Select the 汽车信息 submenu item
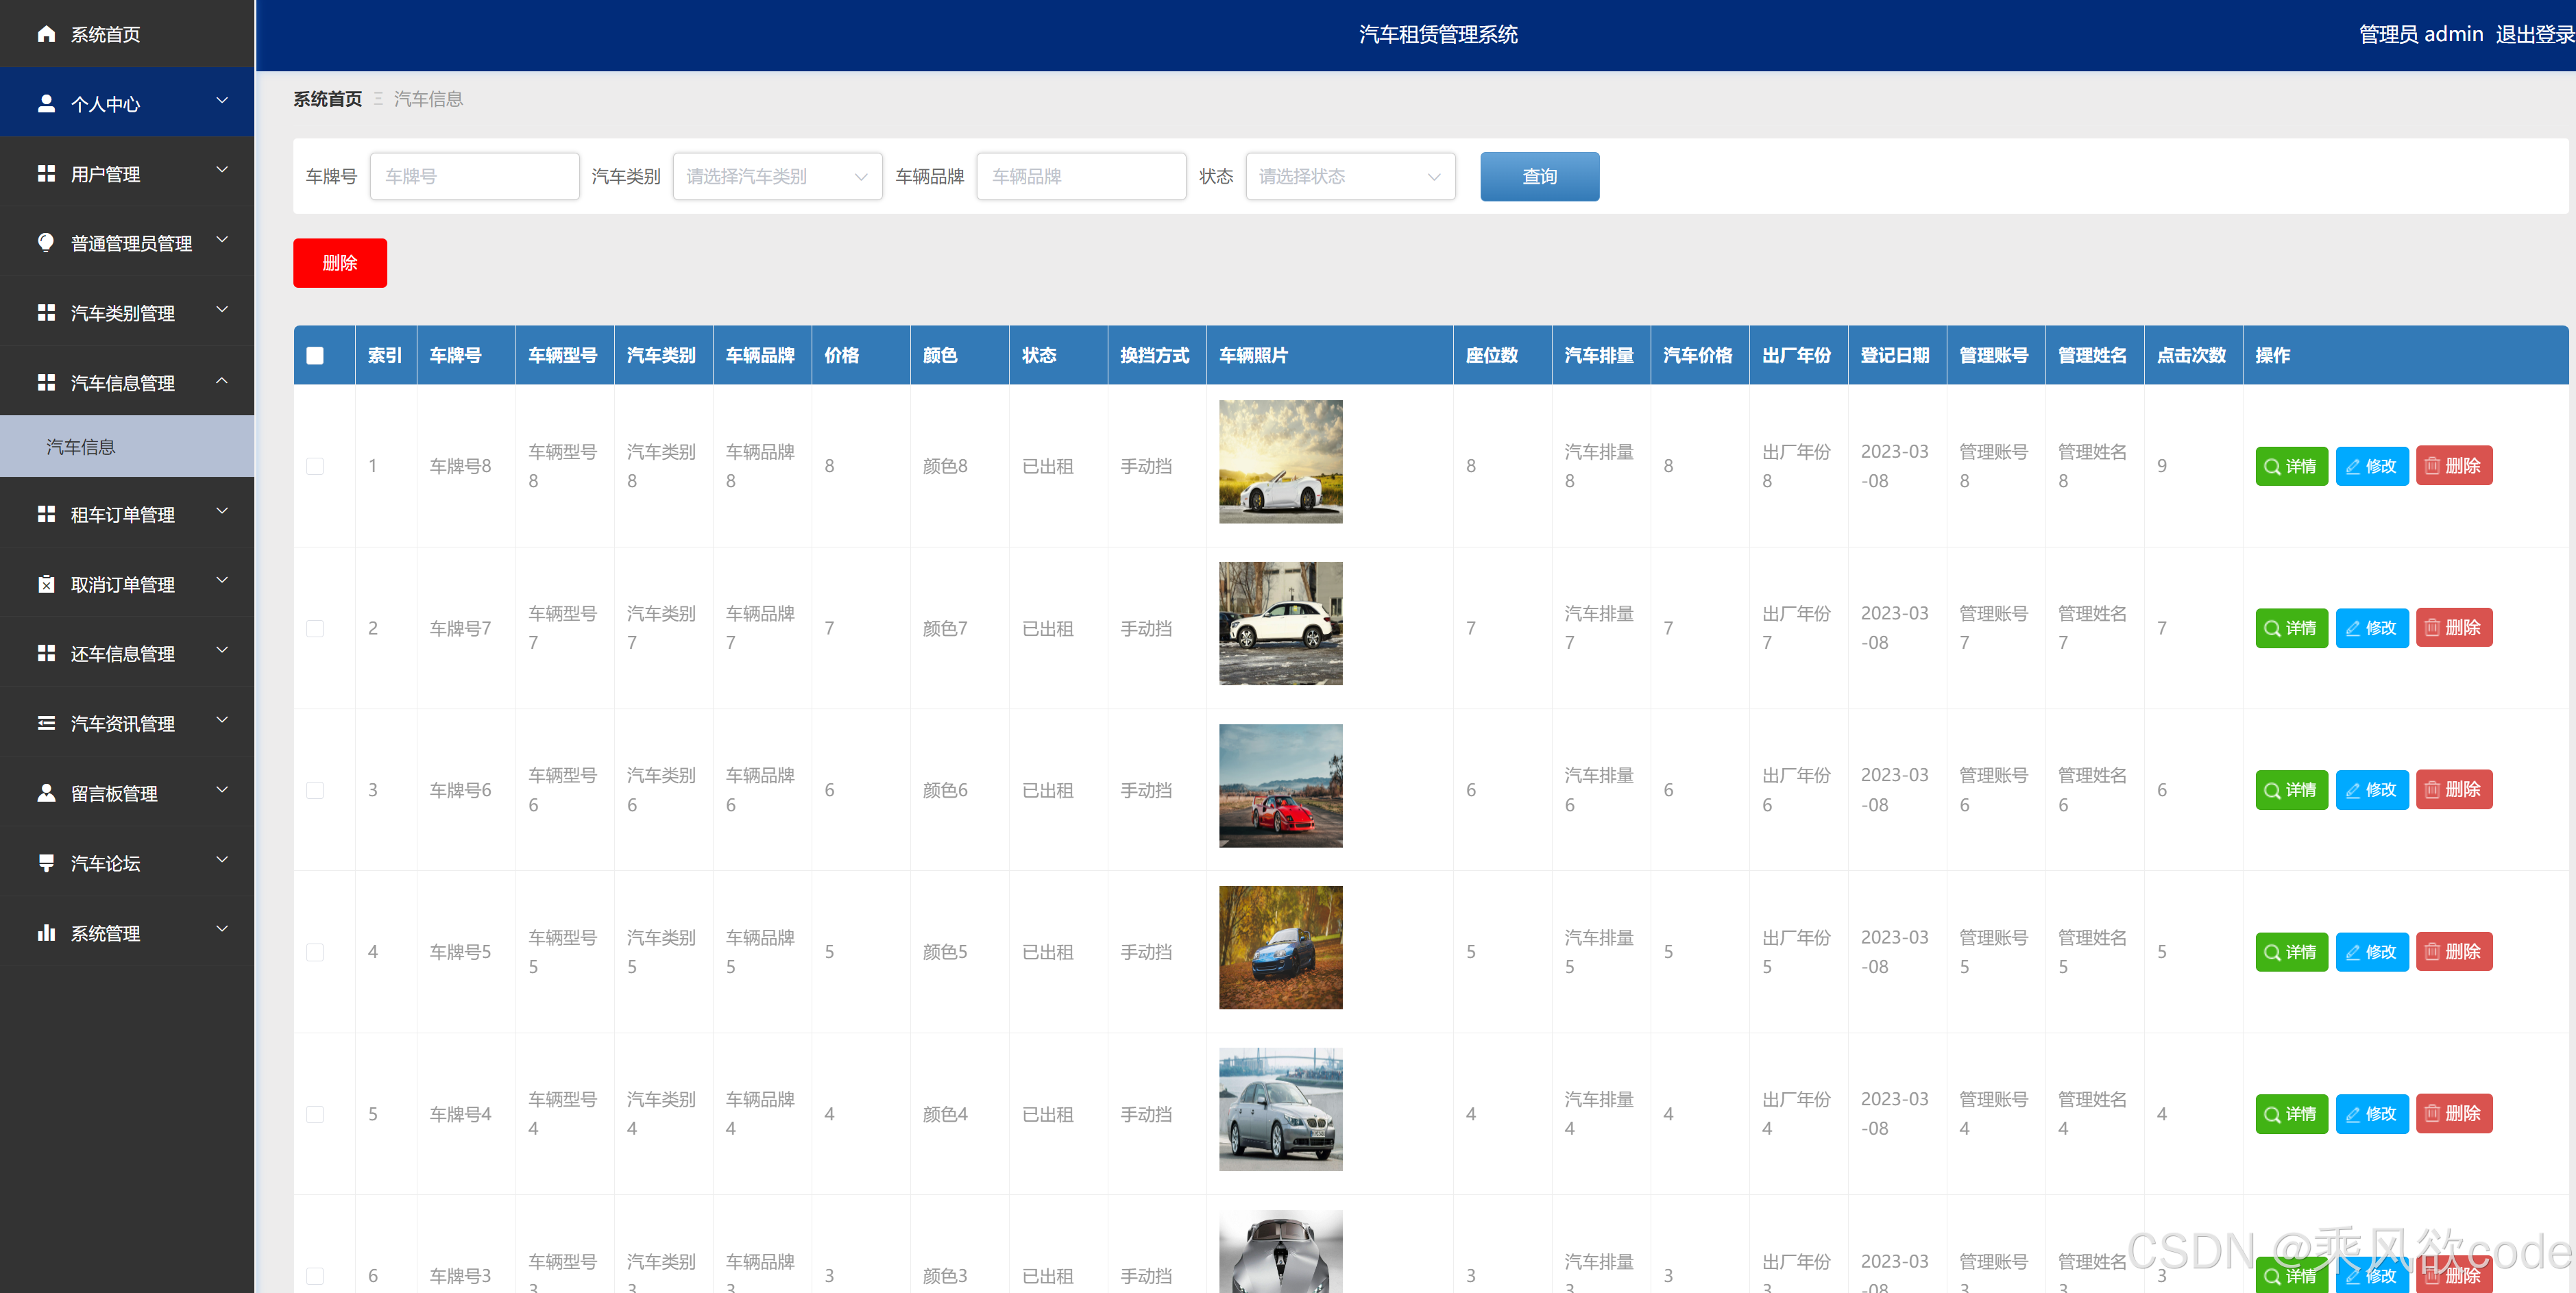 (x=81, y=447)
